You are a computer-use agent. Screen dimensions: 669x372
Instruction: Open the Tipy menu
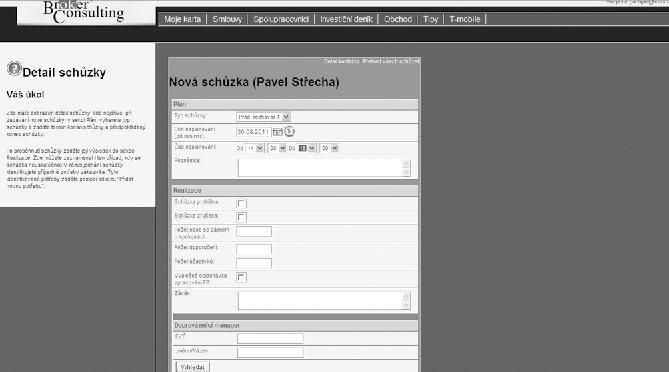tap(430, 19)
